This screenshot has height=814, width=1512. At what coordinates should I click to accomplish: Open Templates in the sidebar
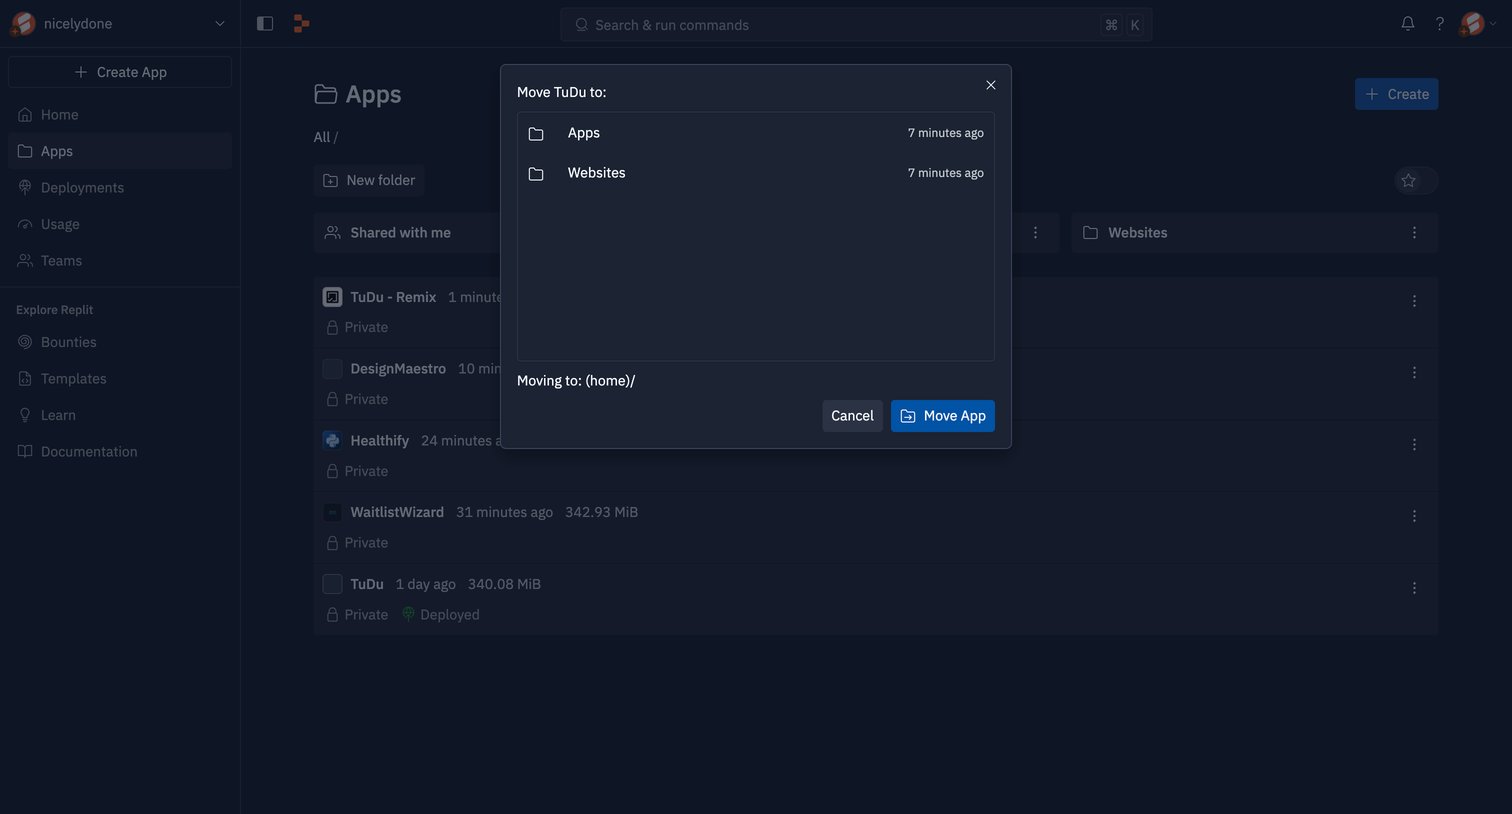120,379
